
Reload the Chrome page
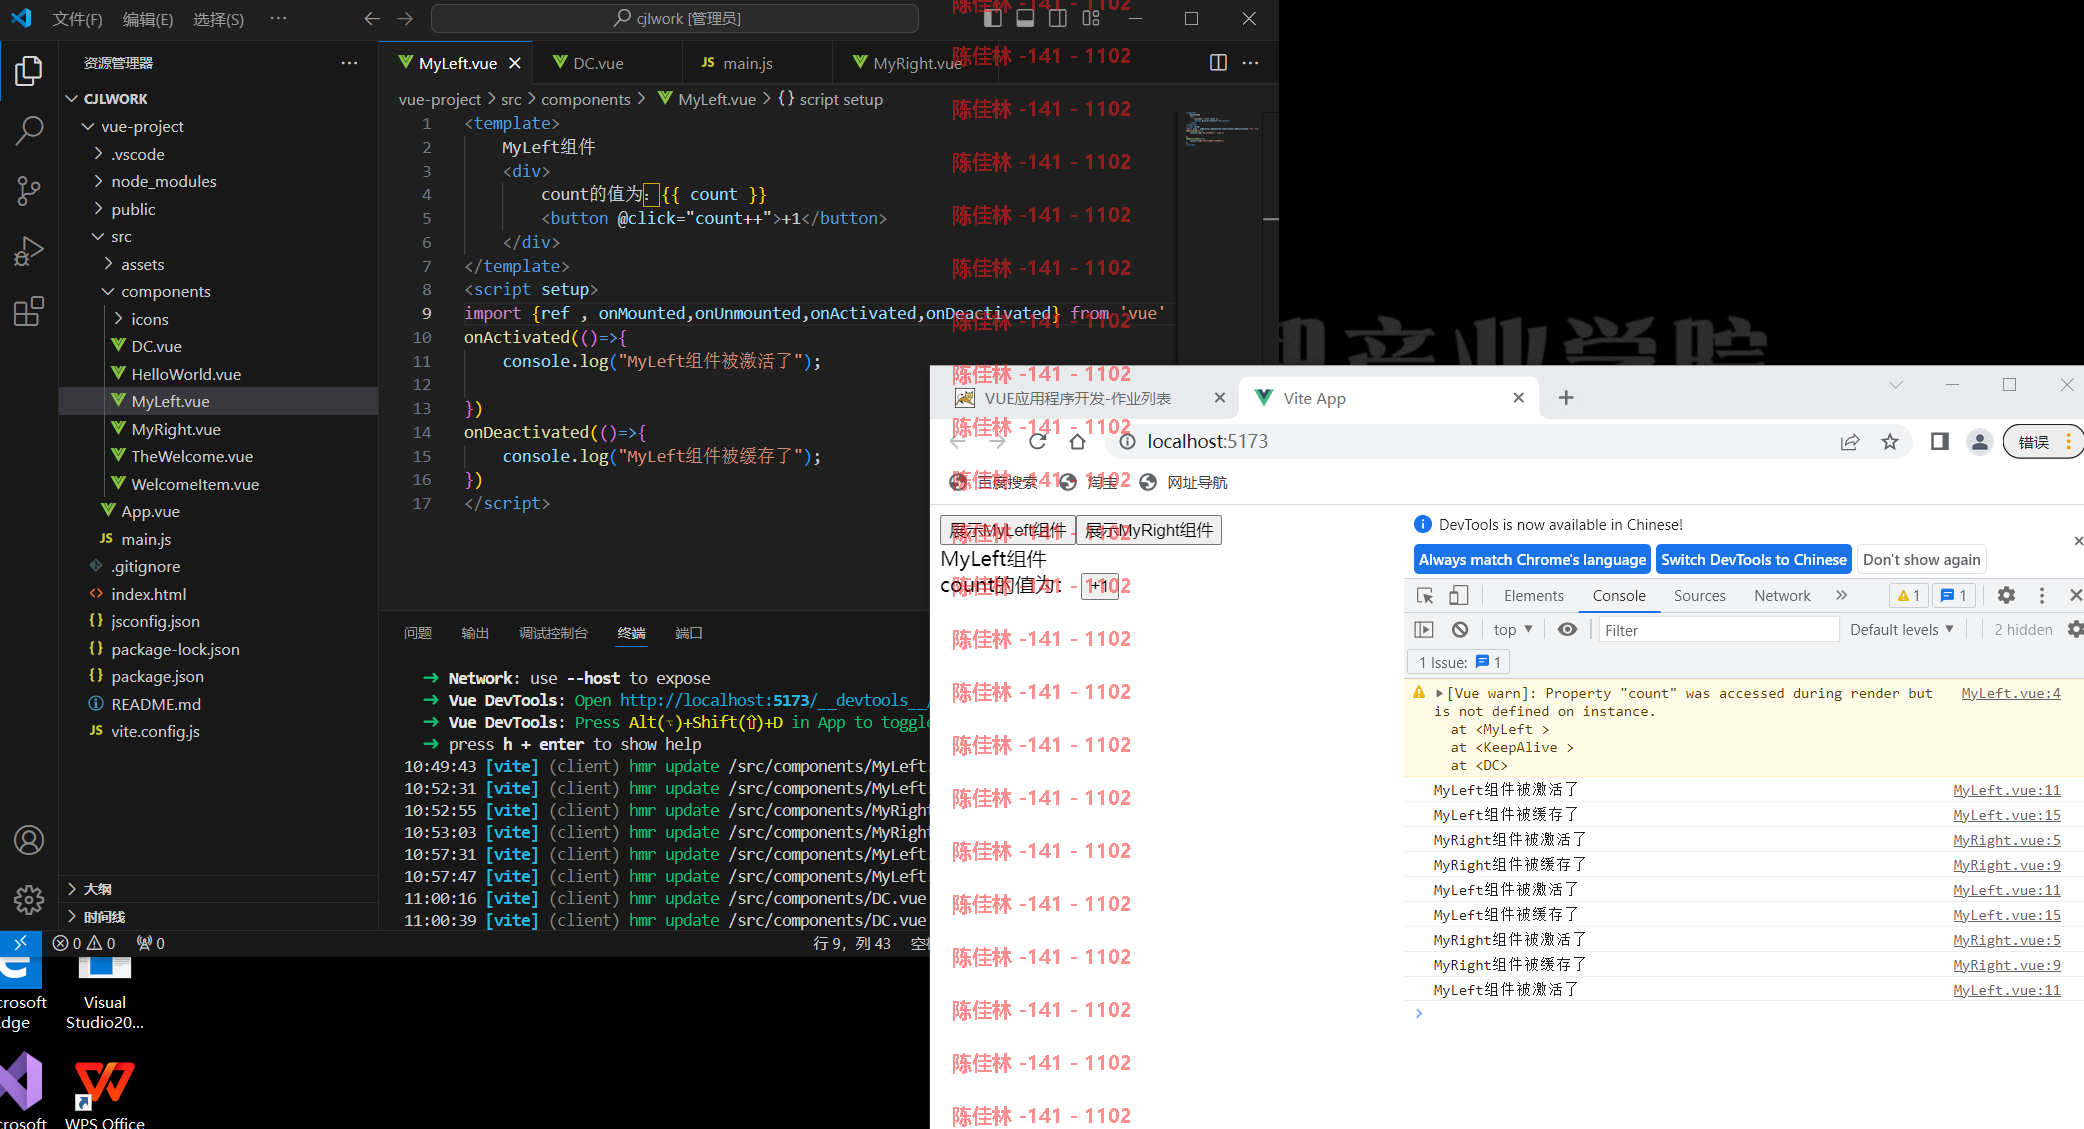(1037, 442)
